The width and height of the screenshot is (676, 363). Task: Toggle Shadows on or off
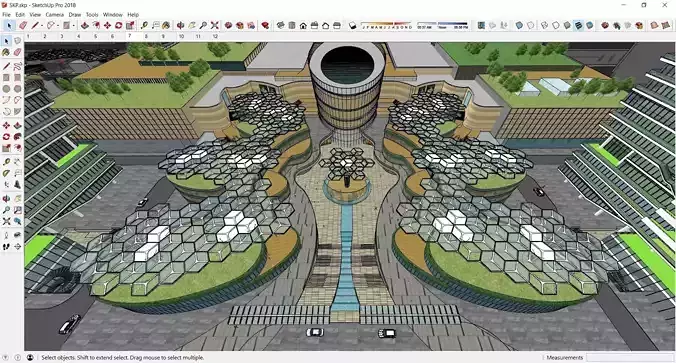click(352, 25)
